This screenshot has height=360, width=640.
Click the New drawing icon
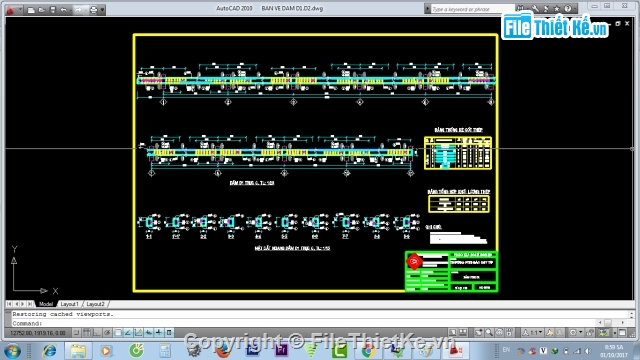click(x=31, y=10)
